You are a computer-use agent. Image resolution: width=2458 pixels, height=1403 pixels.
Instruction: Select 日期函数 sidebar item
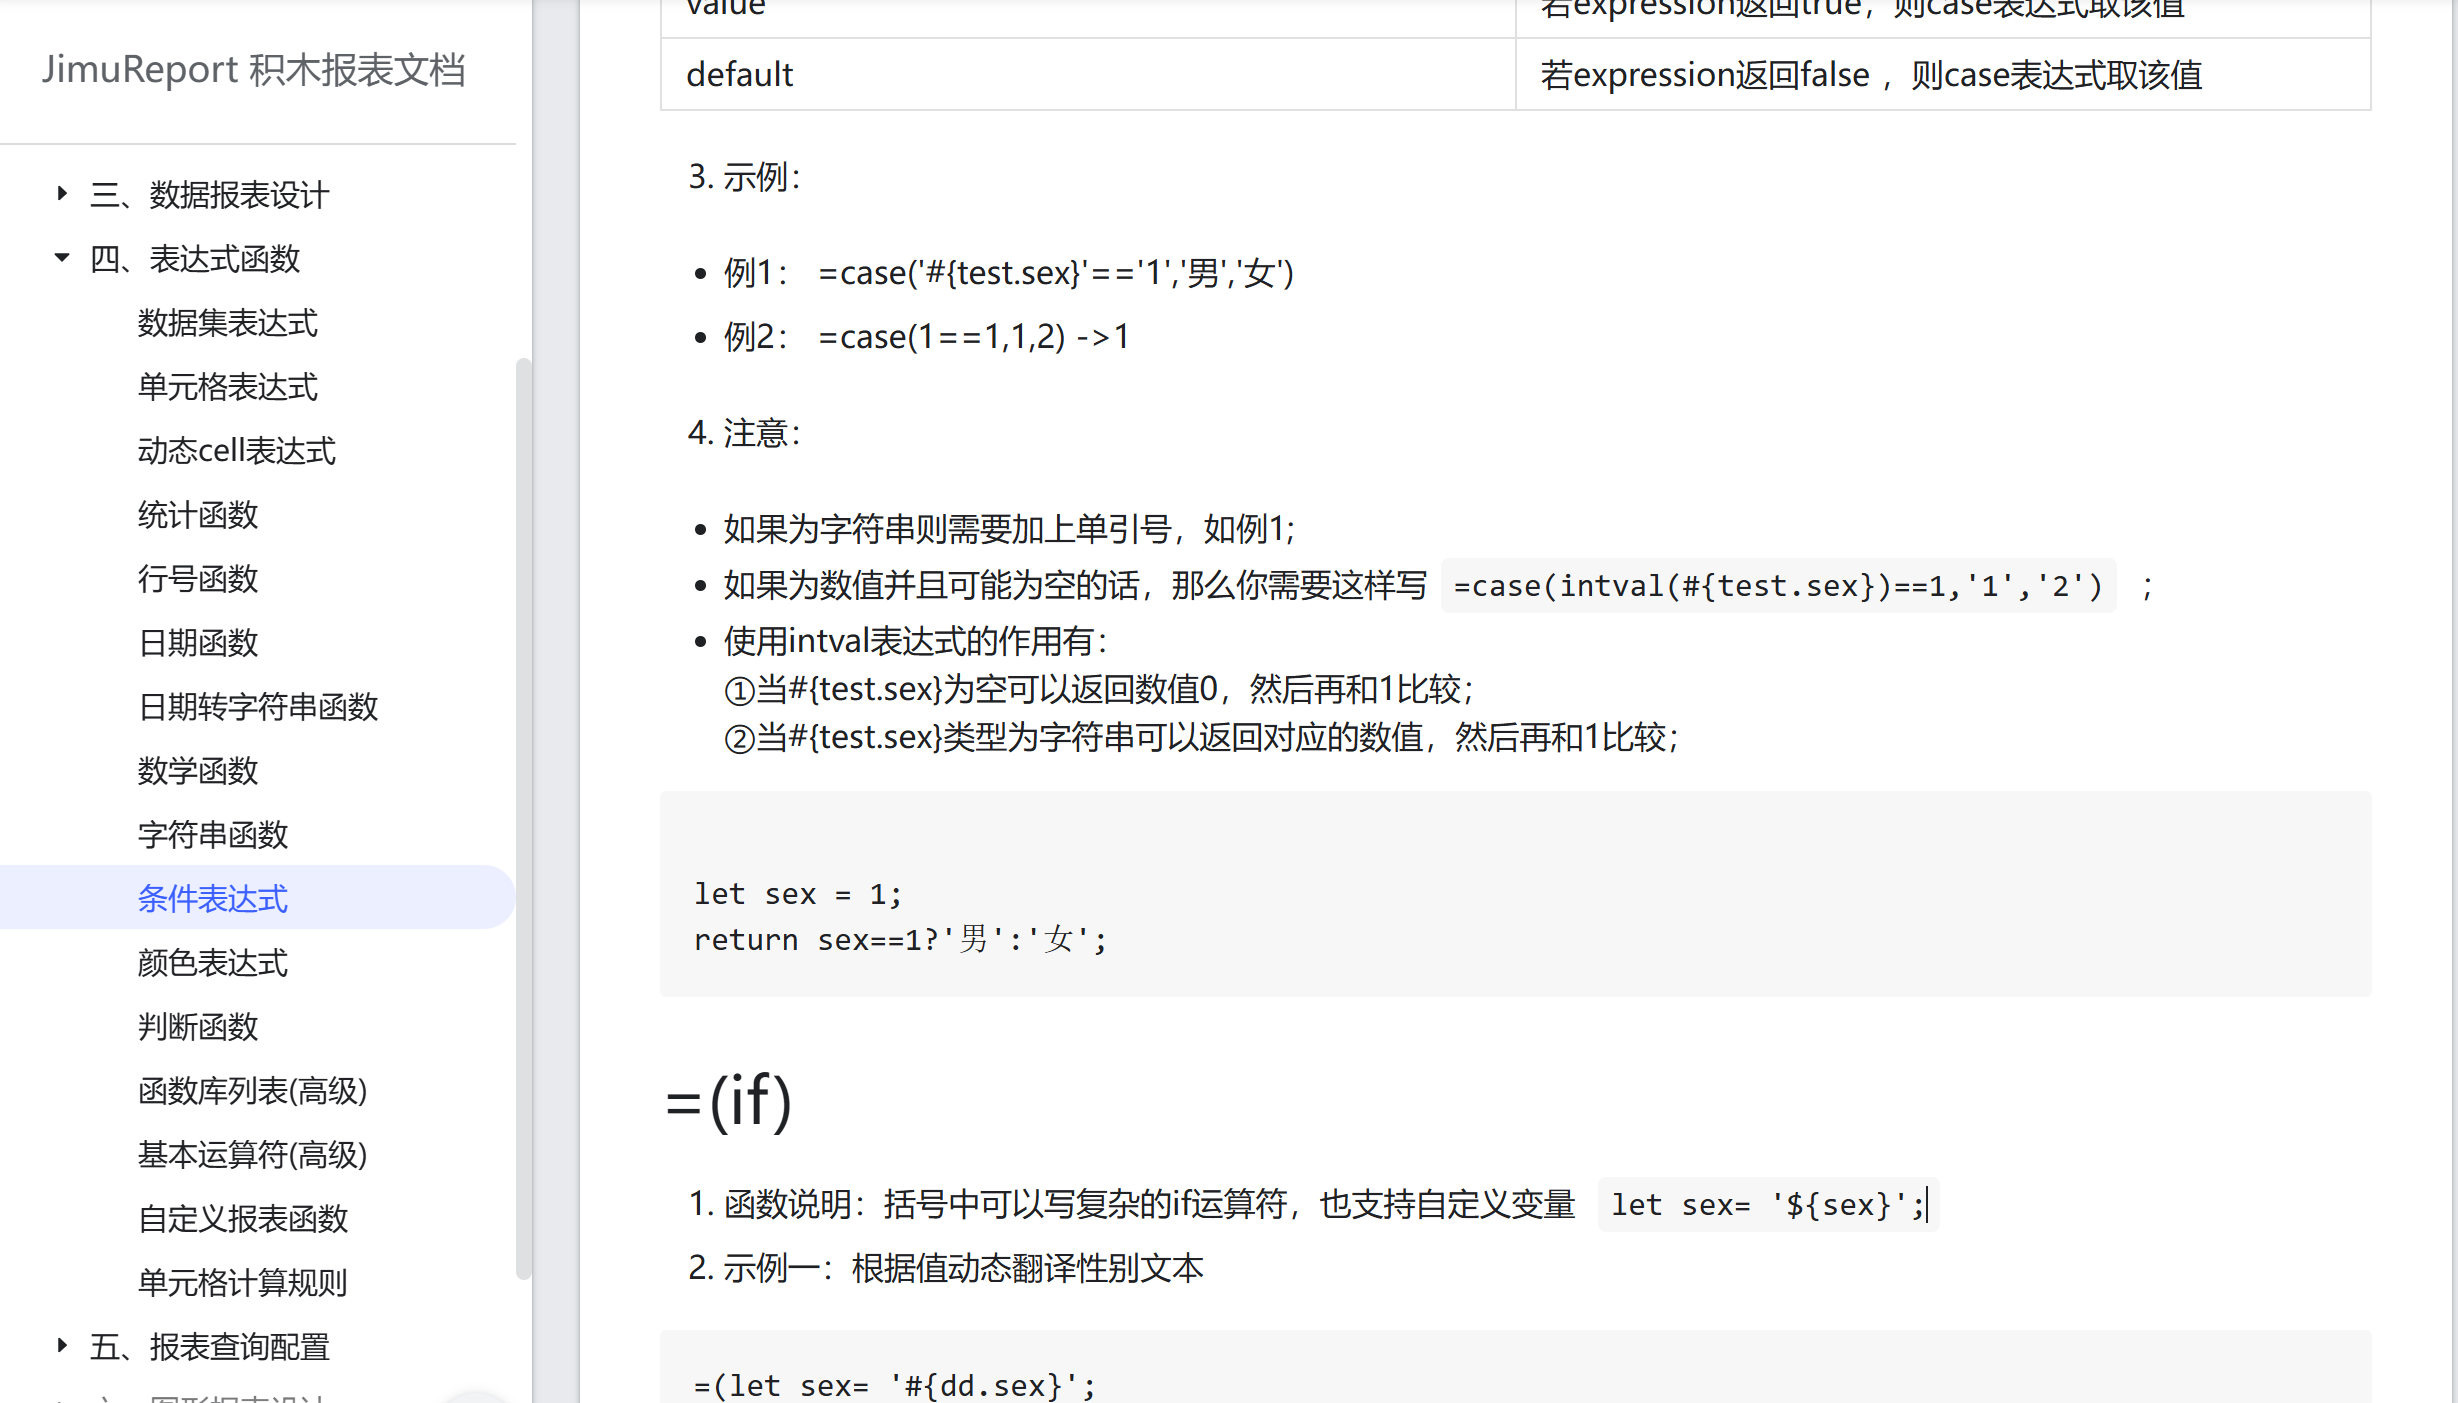point(198,642)
